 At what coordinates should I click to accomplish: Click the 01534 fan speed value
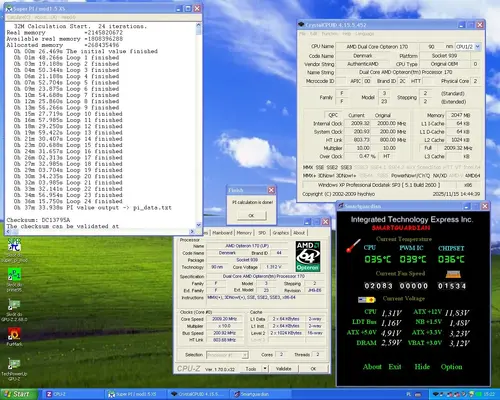[452, 286]
